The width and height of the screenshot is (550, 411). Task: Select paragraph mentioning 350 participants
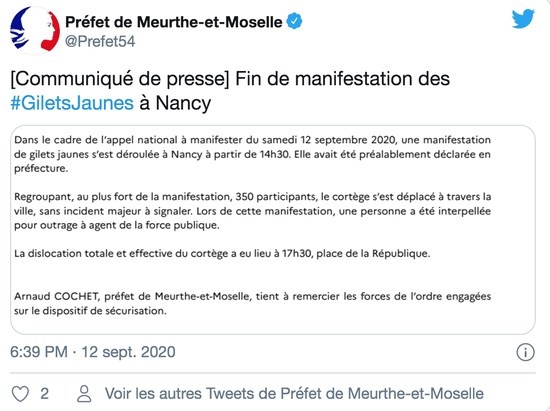[252, 211]
